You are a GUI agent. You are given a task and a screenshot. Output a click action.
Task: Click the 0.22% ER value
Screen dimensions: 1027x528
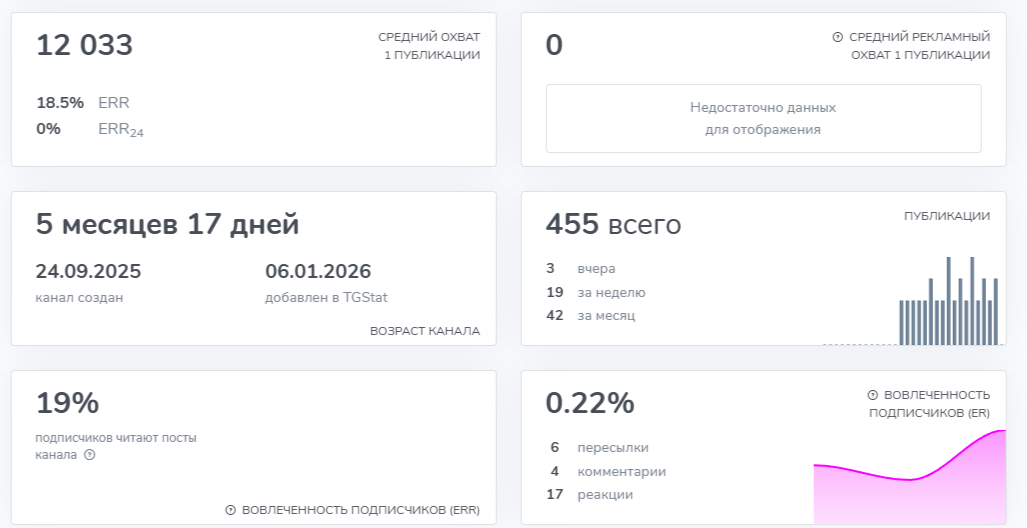tap(590, 403)
